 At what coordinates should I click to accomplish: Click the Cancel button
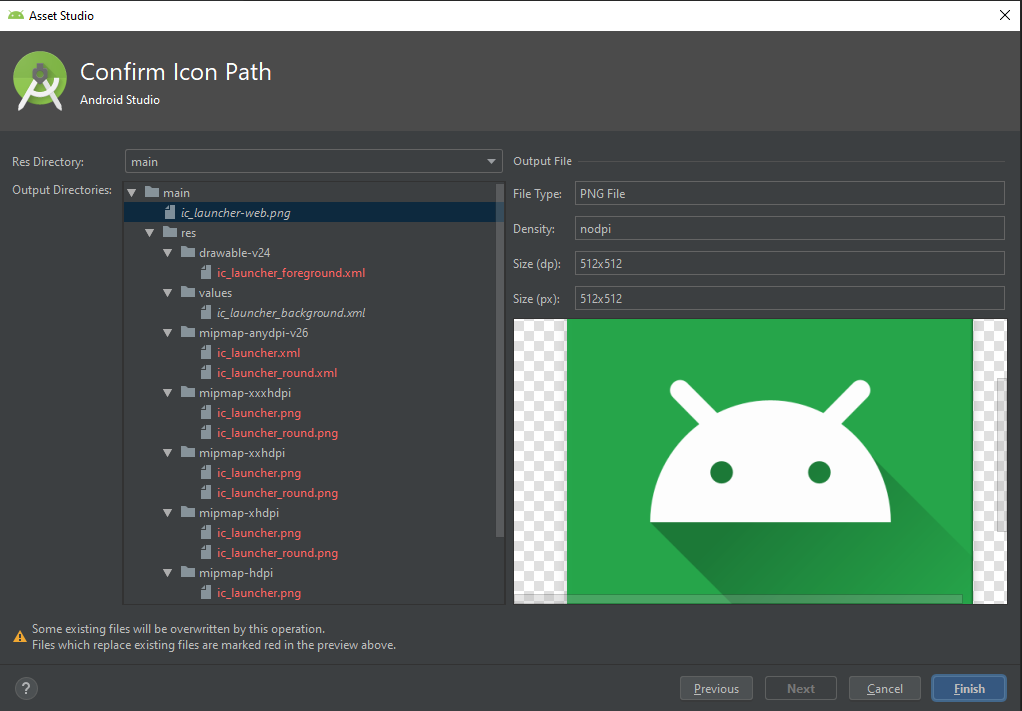pyautogui.click(x=884, y=688)
